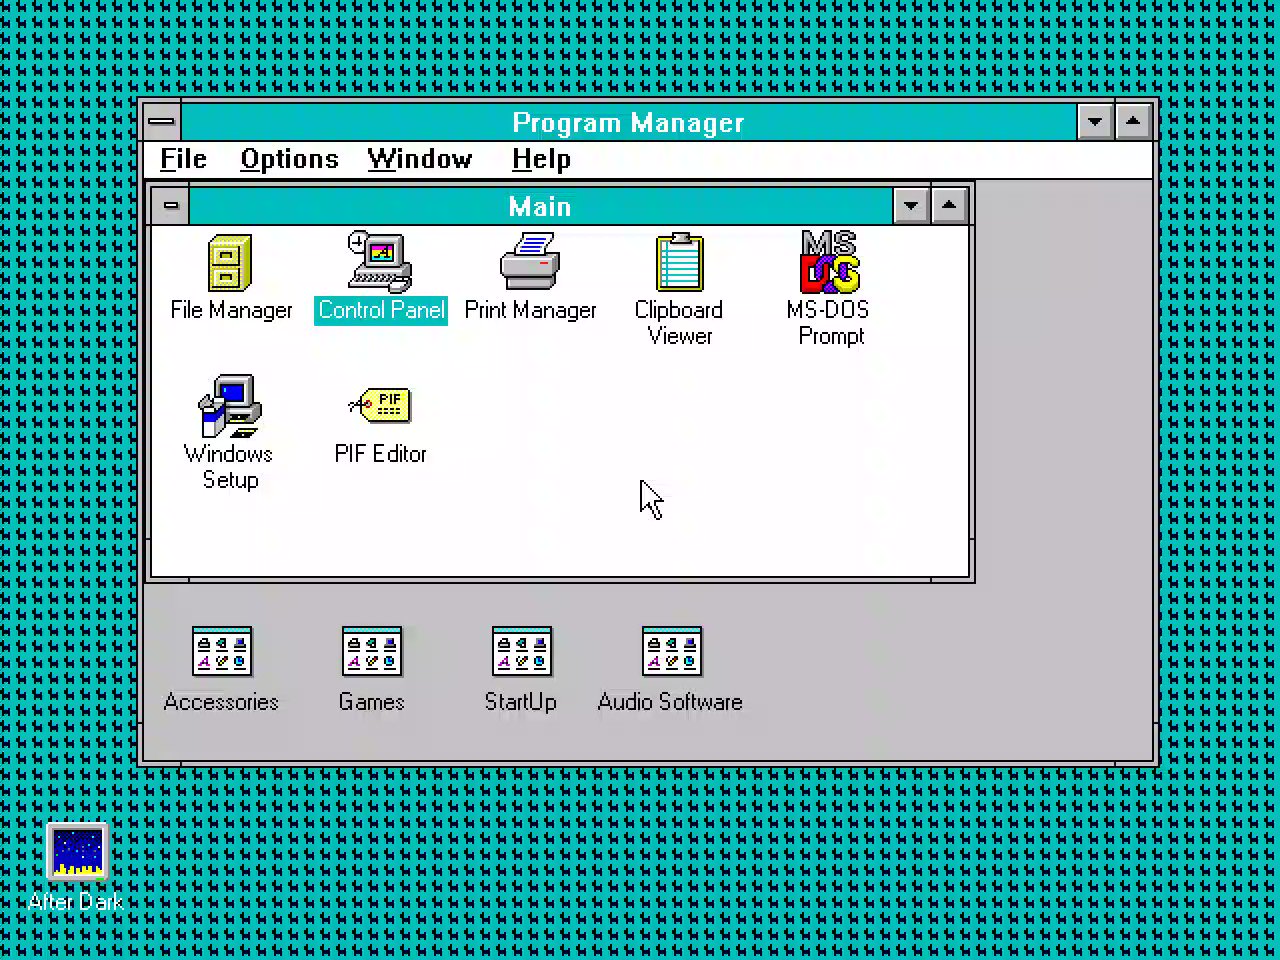The width and height of the screenshot is (1280, 960).
Task: Select the File Manager icon
Action: pyautogui.click(x=230, y=262)
